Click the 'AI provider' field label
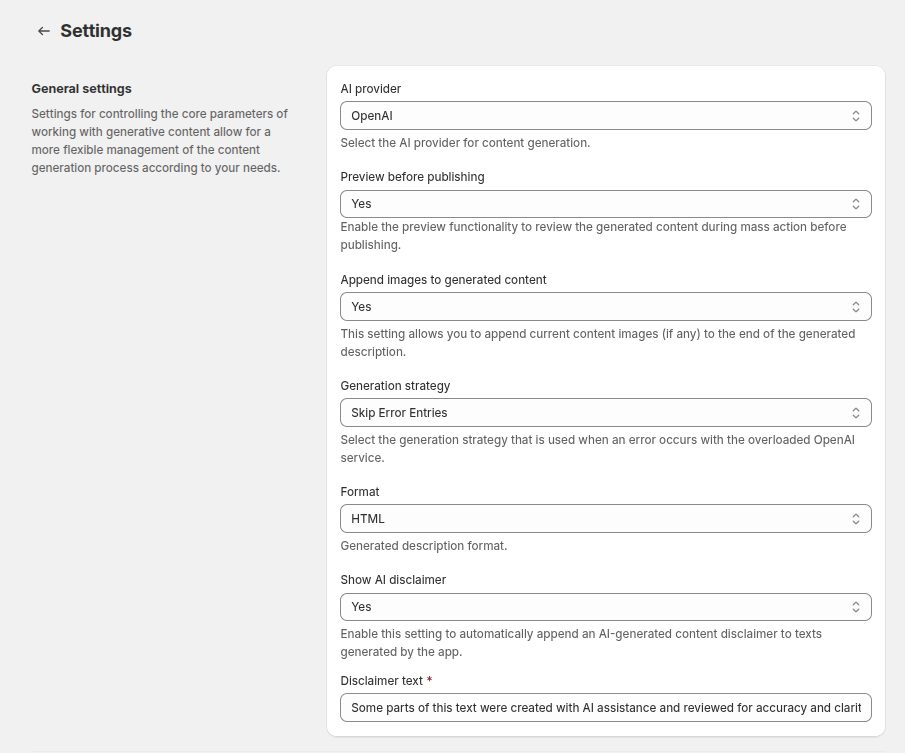Screen dimensions: 905x753 371,89
